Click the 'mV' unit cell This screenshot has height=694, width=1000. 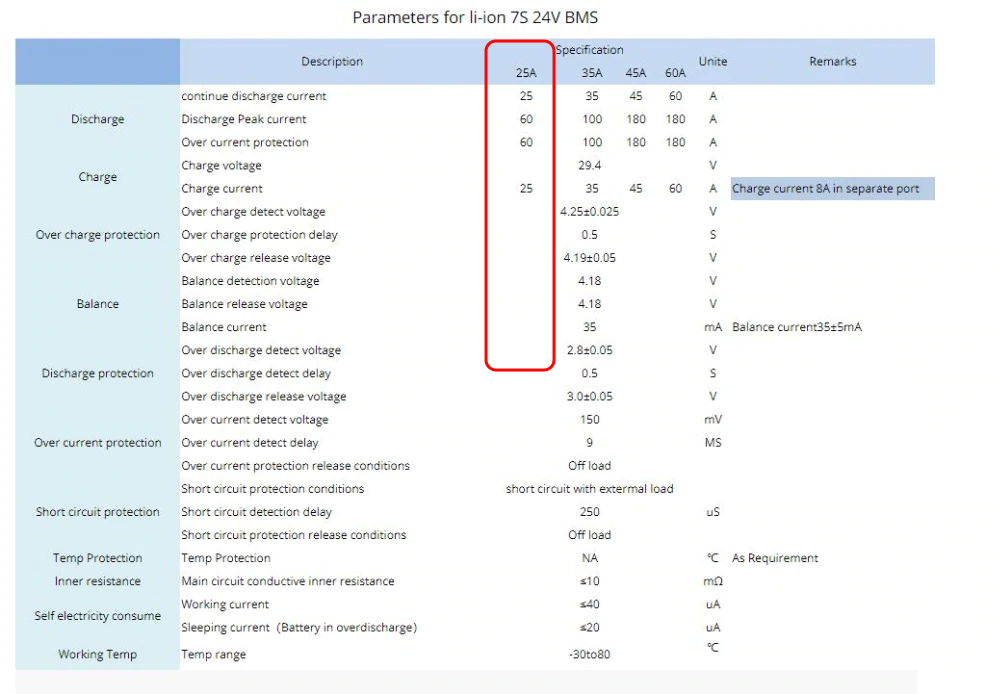click(x=713, y=420)
